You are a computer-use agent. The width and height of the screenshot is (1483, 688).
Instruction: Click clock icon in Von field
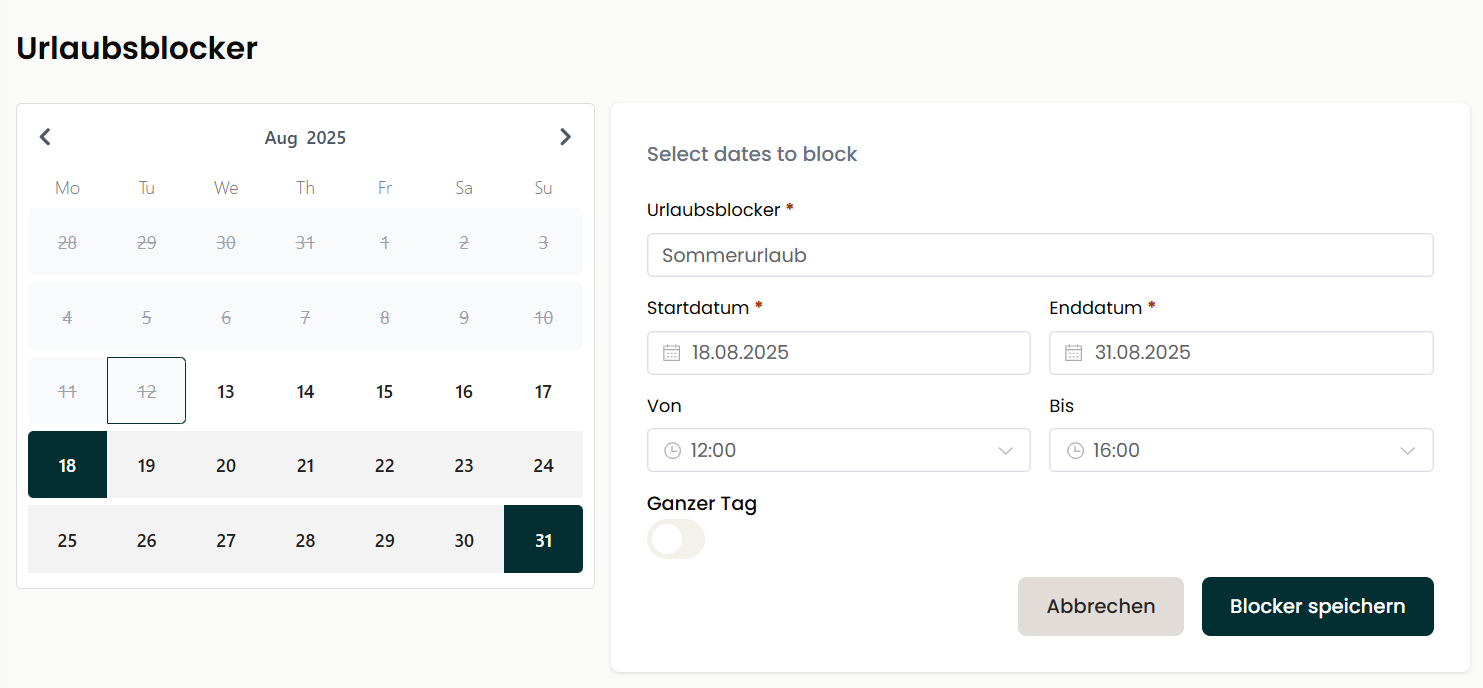(x=673, y=451)
